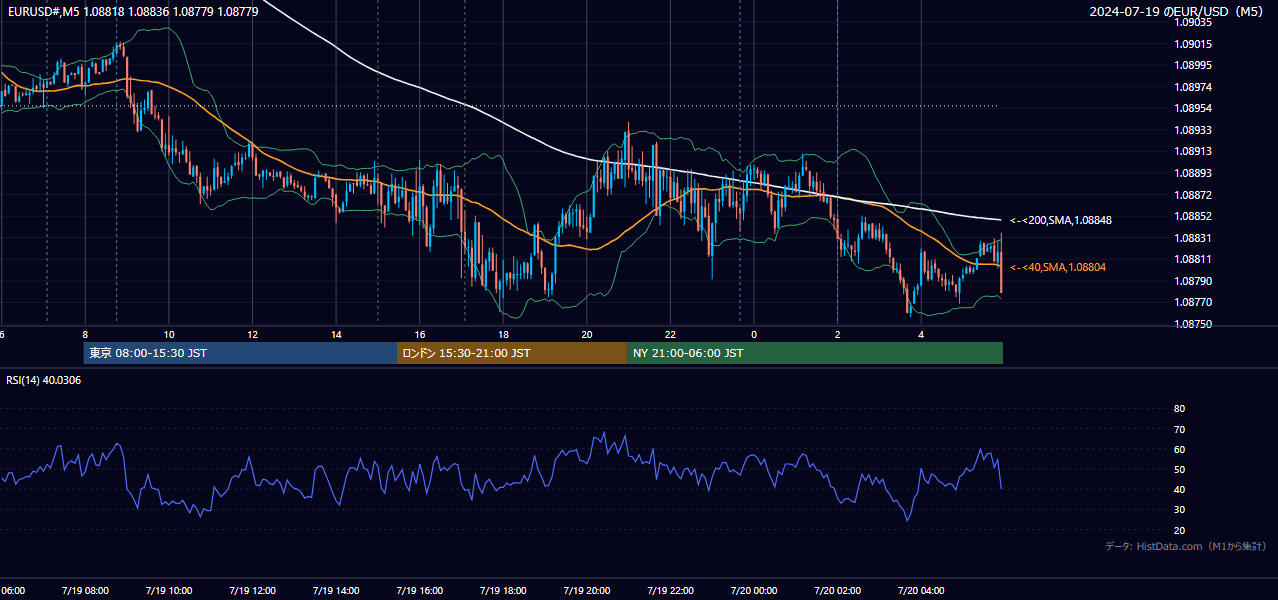Click the HistData.com data source credit

[1185, 546]
